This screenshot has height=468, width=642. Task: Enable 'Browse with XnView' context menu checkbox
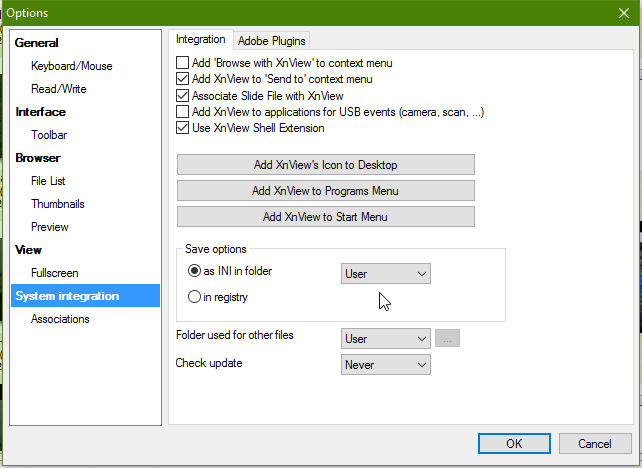182,63
